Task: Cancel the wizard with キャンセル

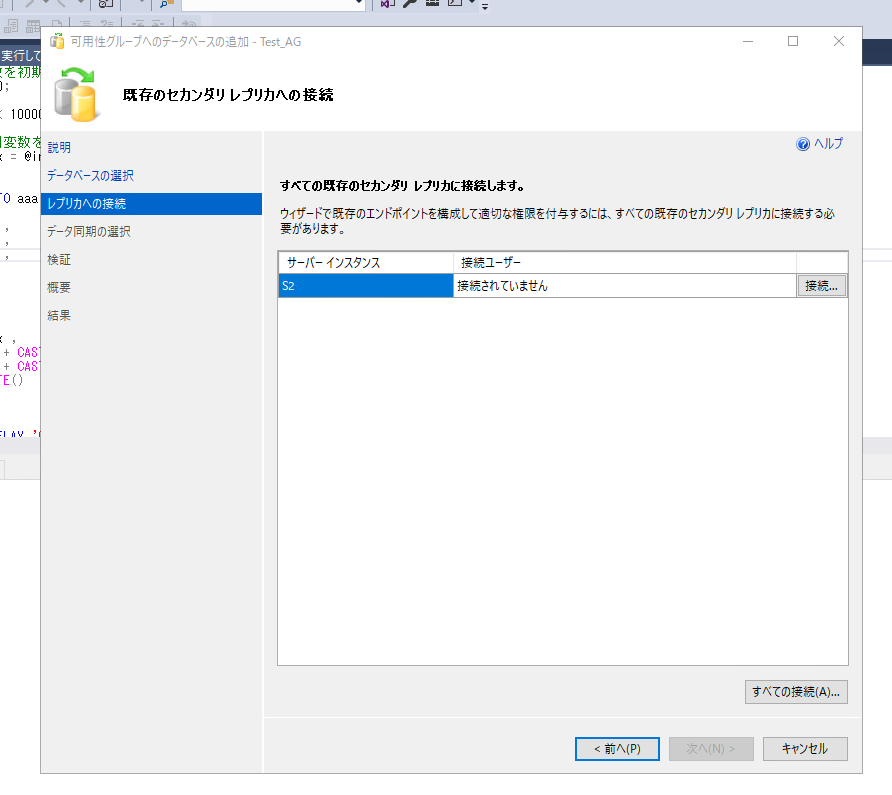Action: pyautogui.click(x=805, y=749)
